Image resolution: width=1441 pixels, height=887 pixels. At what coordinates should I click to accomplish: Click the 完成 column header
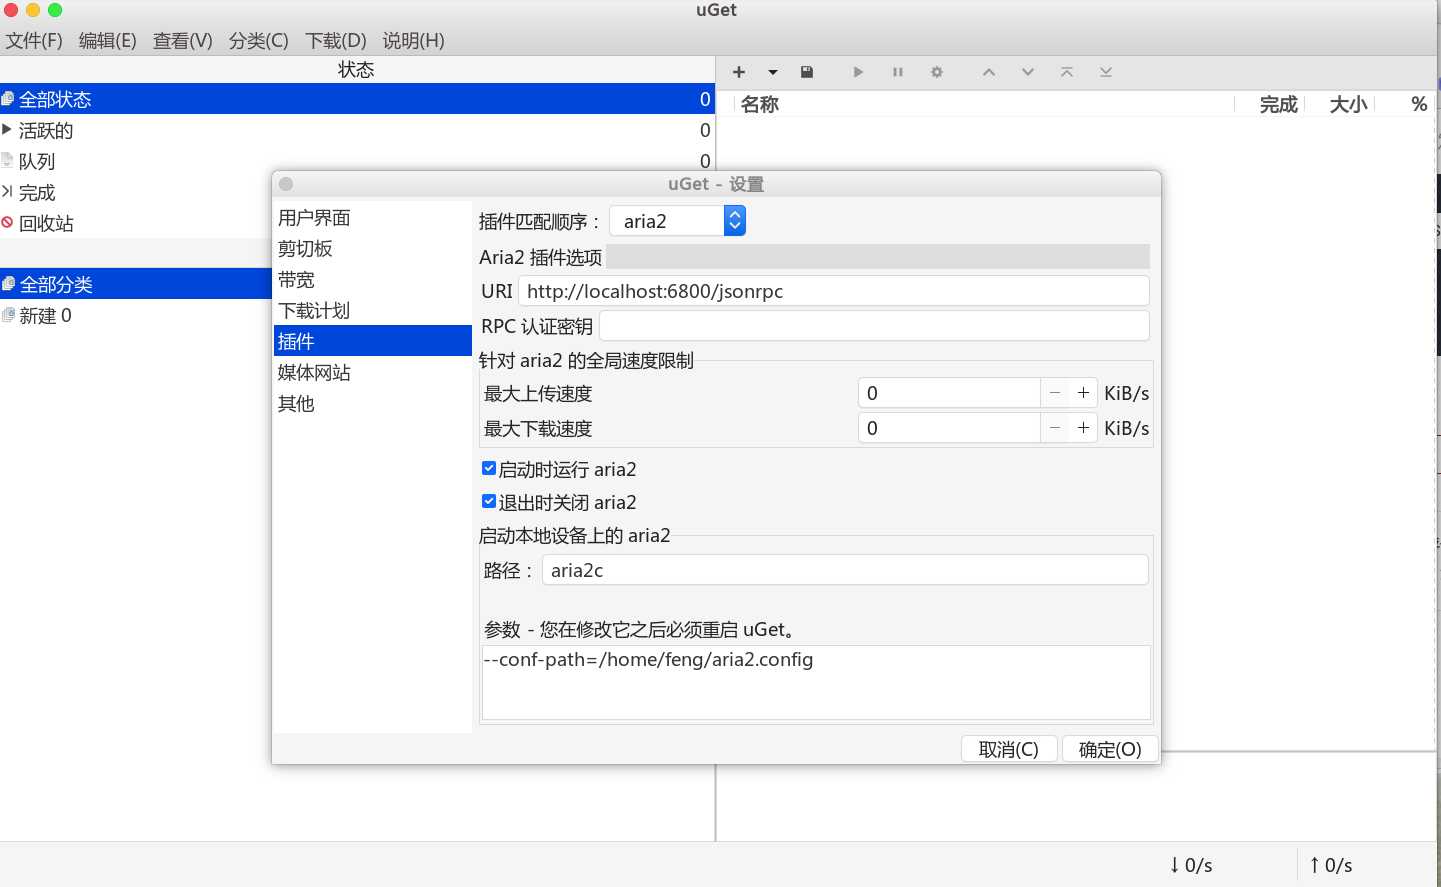[x=1278, y=104]
